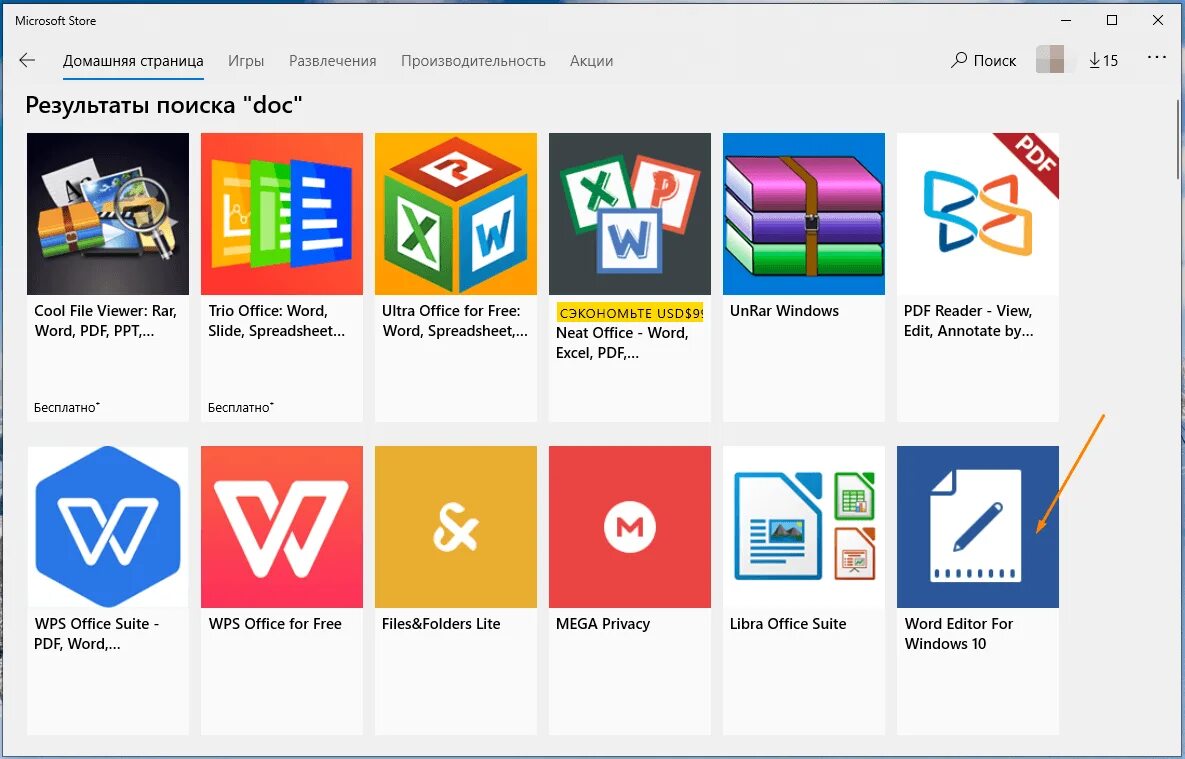Close the Microsoft Store window
The height and width of the screenshot is (759, 1185).
1158,20
